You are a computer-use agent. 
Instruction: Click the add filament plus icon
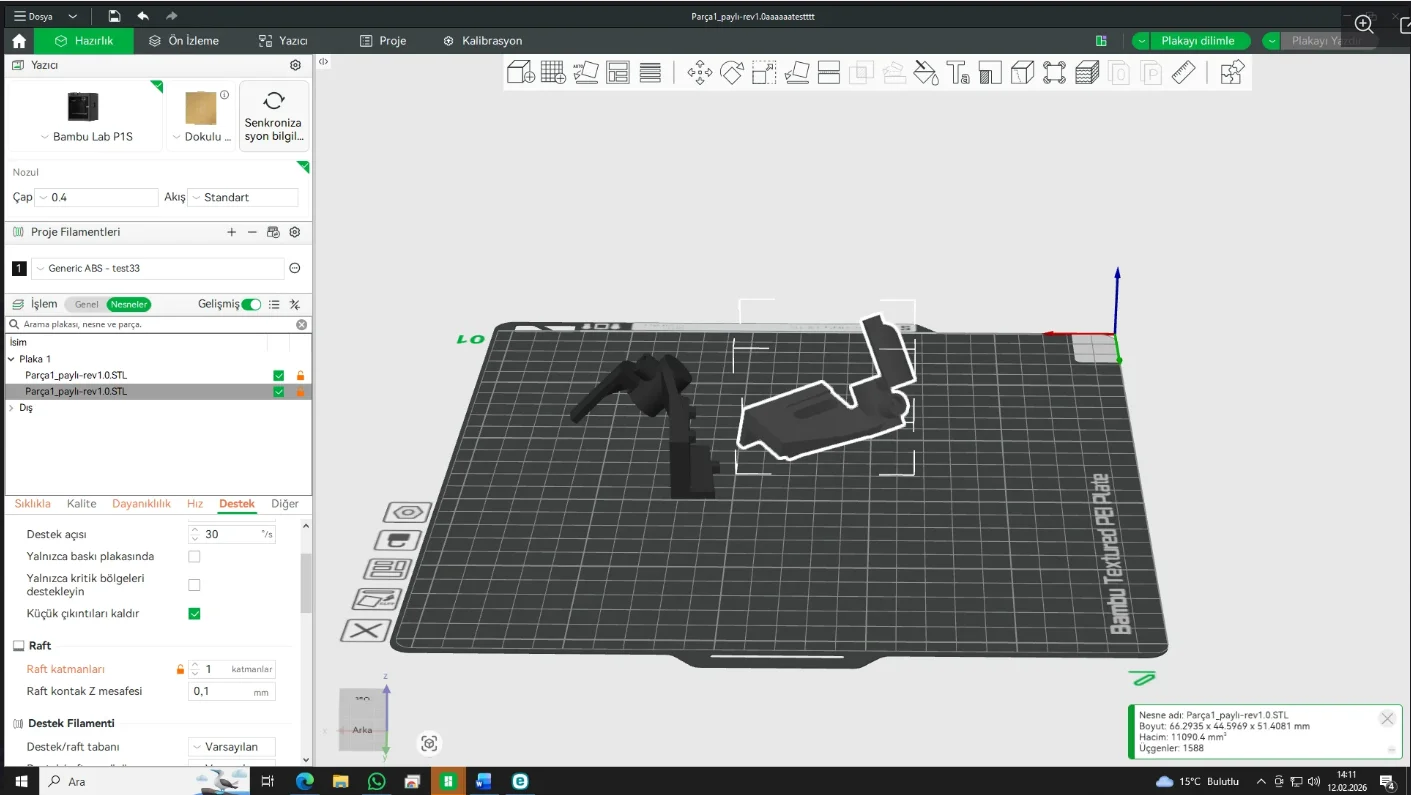(231, 232)
